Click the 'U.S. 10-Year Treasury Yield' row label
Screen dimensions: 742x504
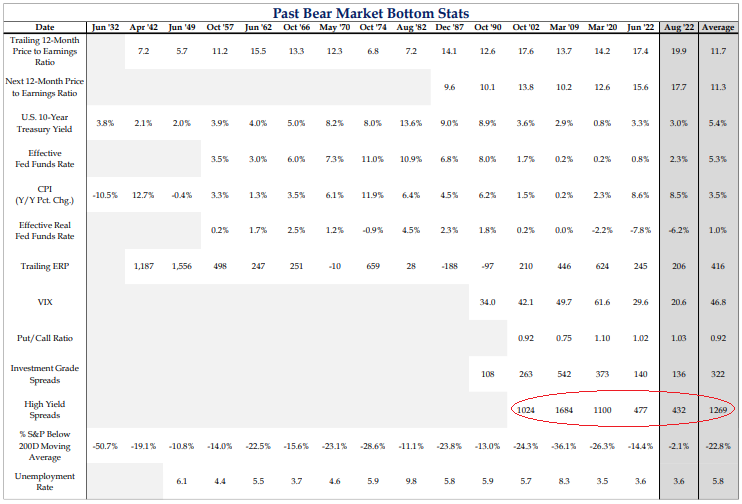point(45,122)
